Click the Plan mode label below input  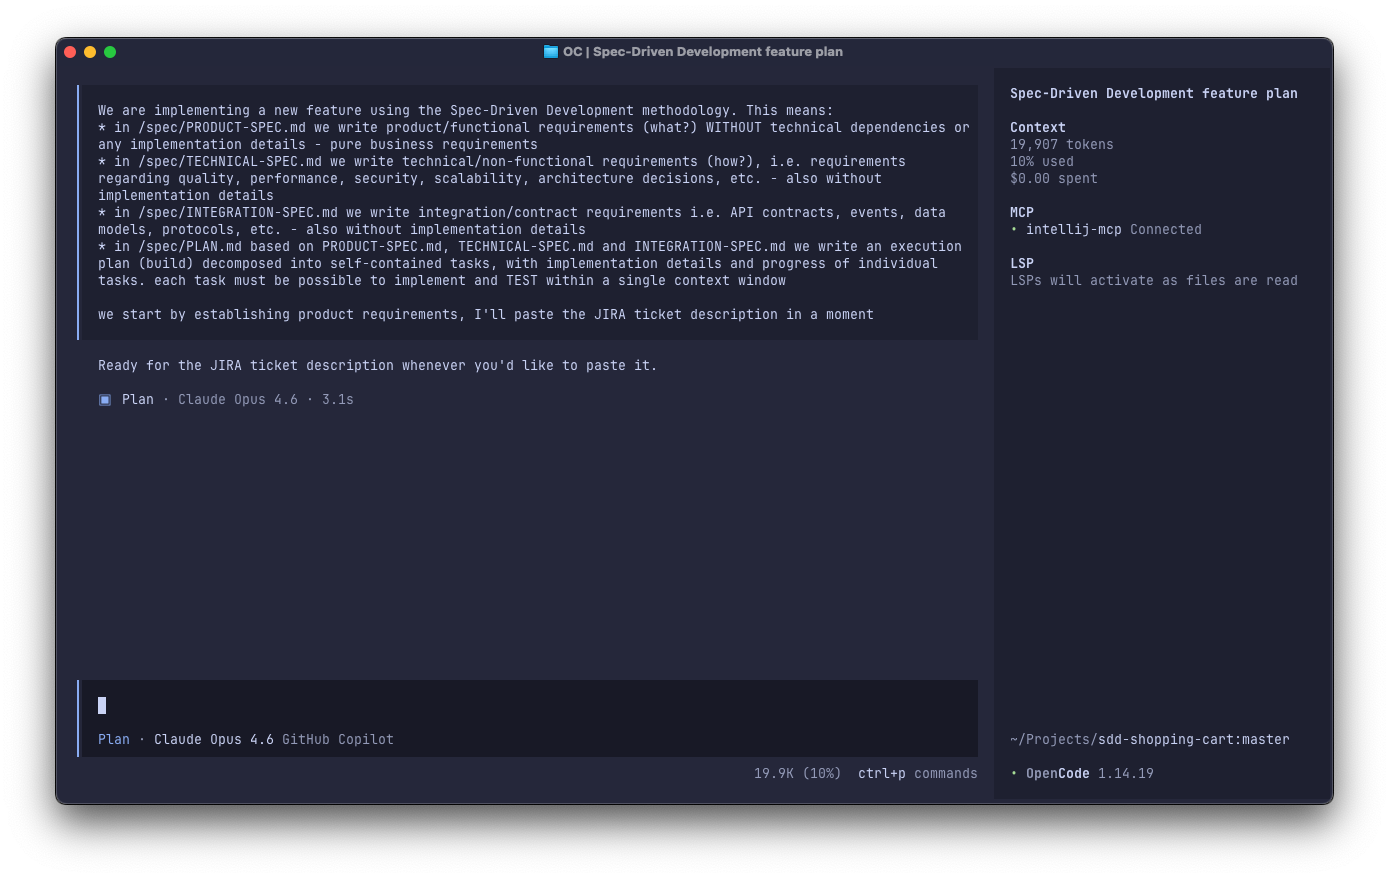pos(114,740)
